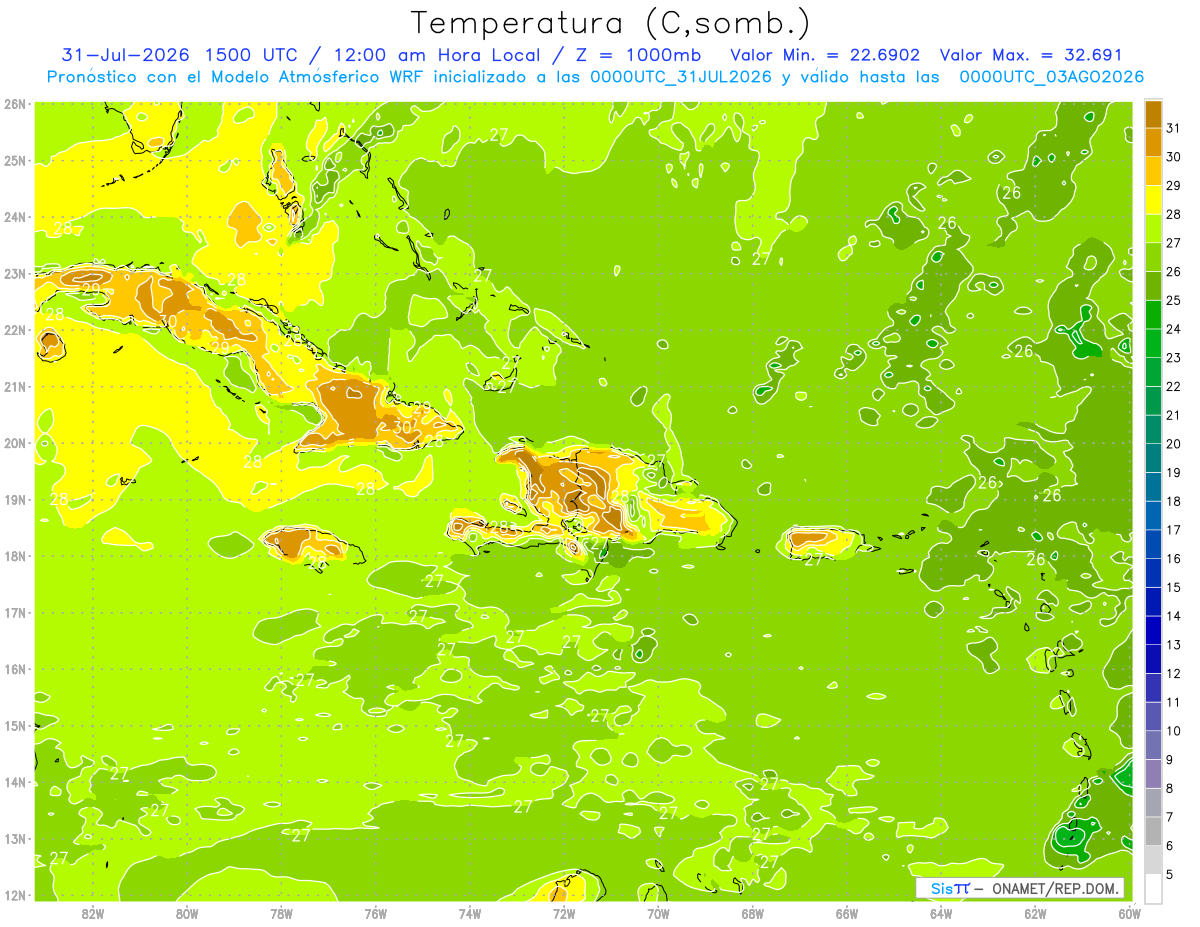Select the gray swatch between 6 and 7
Viewport: 1200px width, 927px height.
(1153, 832)
